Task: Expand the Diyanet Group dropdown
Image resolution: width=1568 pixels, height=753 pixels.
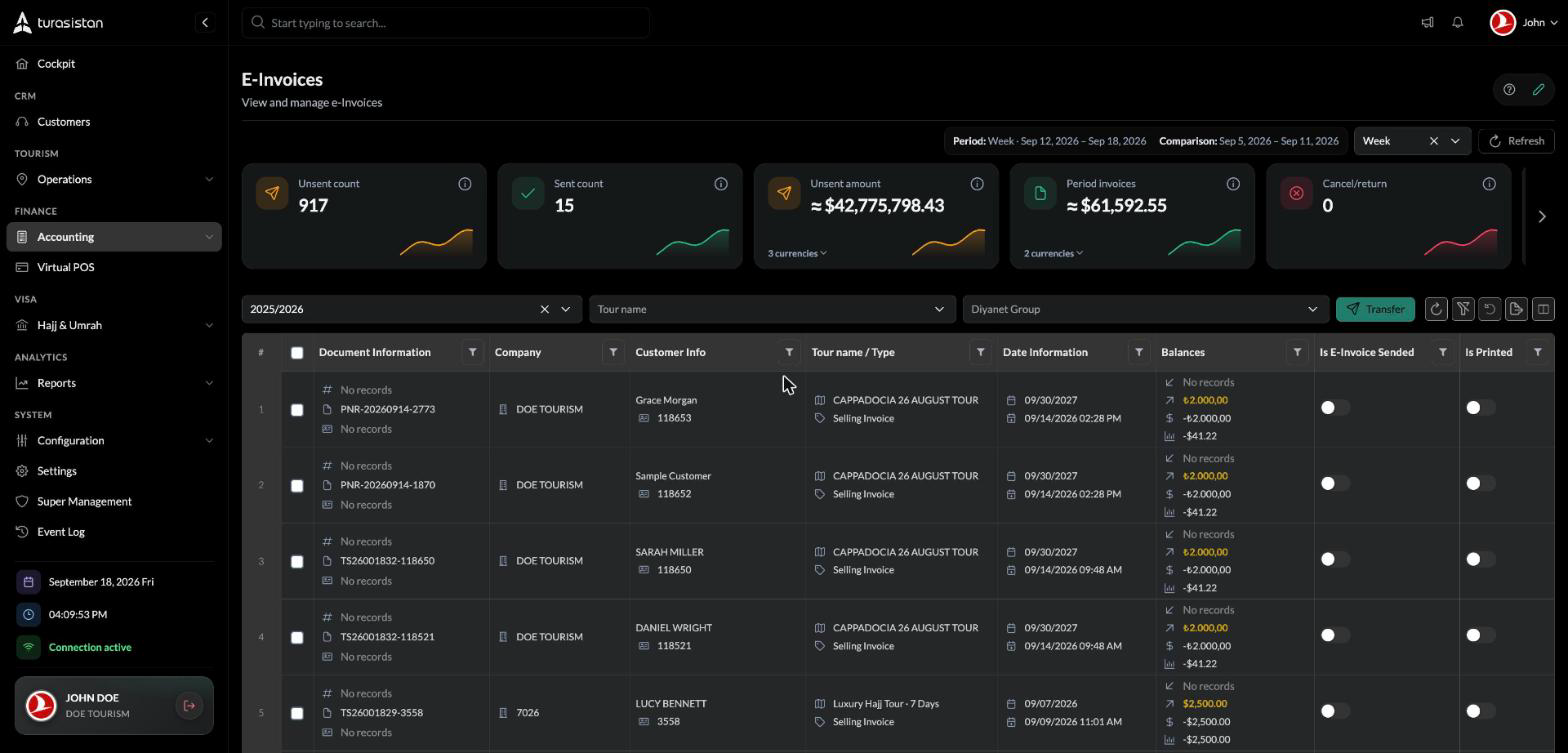Action: 1145,309
